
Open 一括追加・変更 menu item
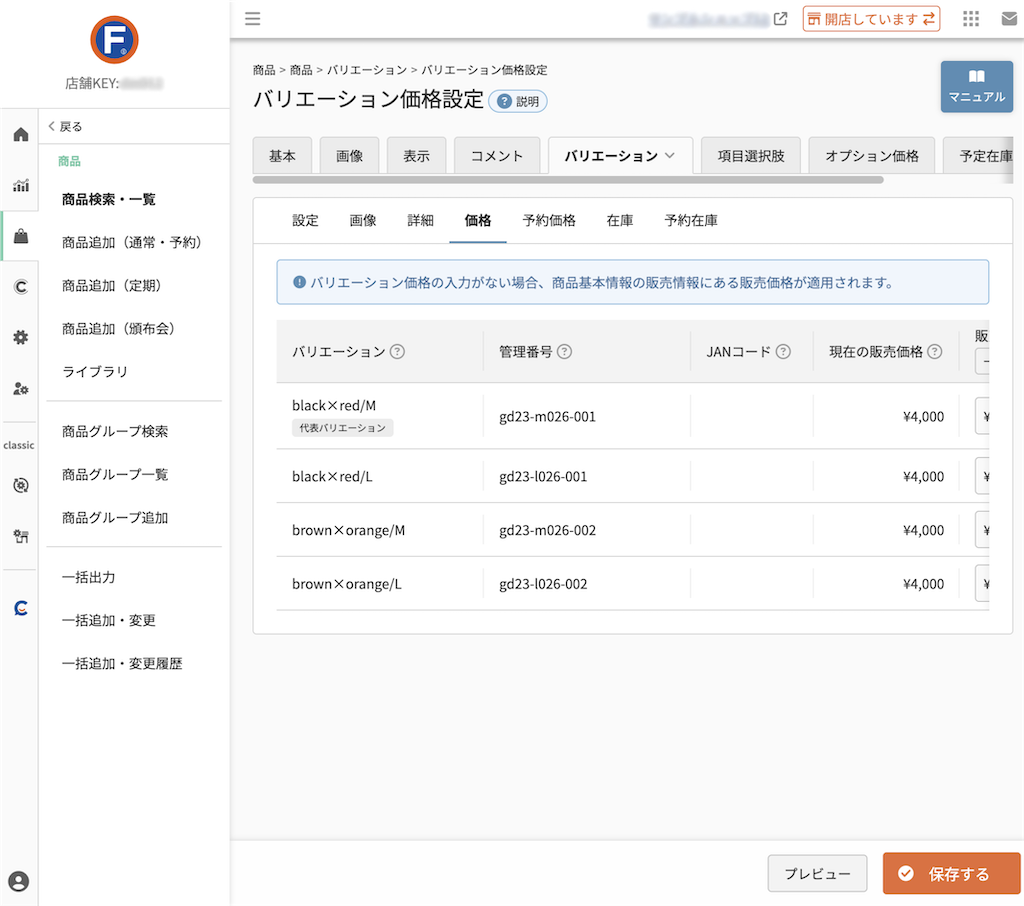tap(108, 620)
